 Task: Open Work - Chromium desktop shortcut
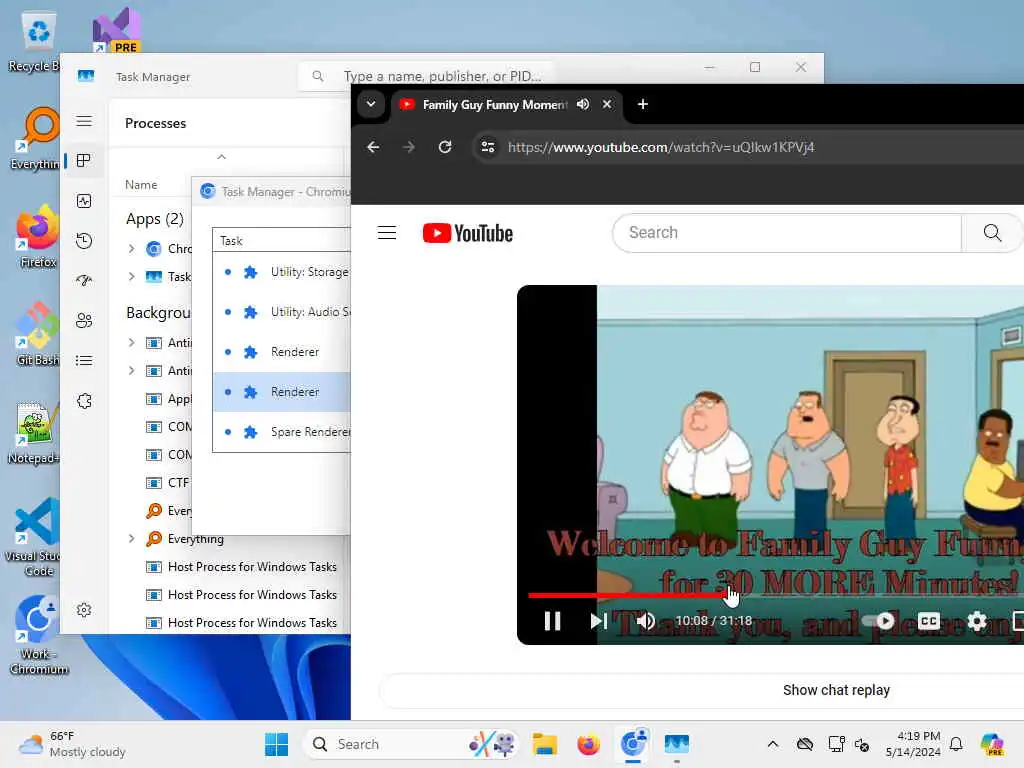38,635
